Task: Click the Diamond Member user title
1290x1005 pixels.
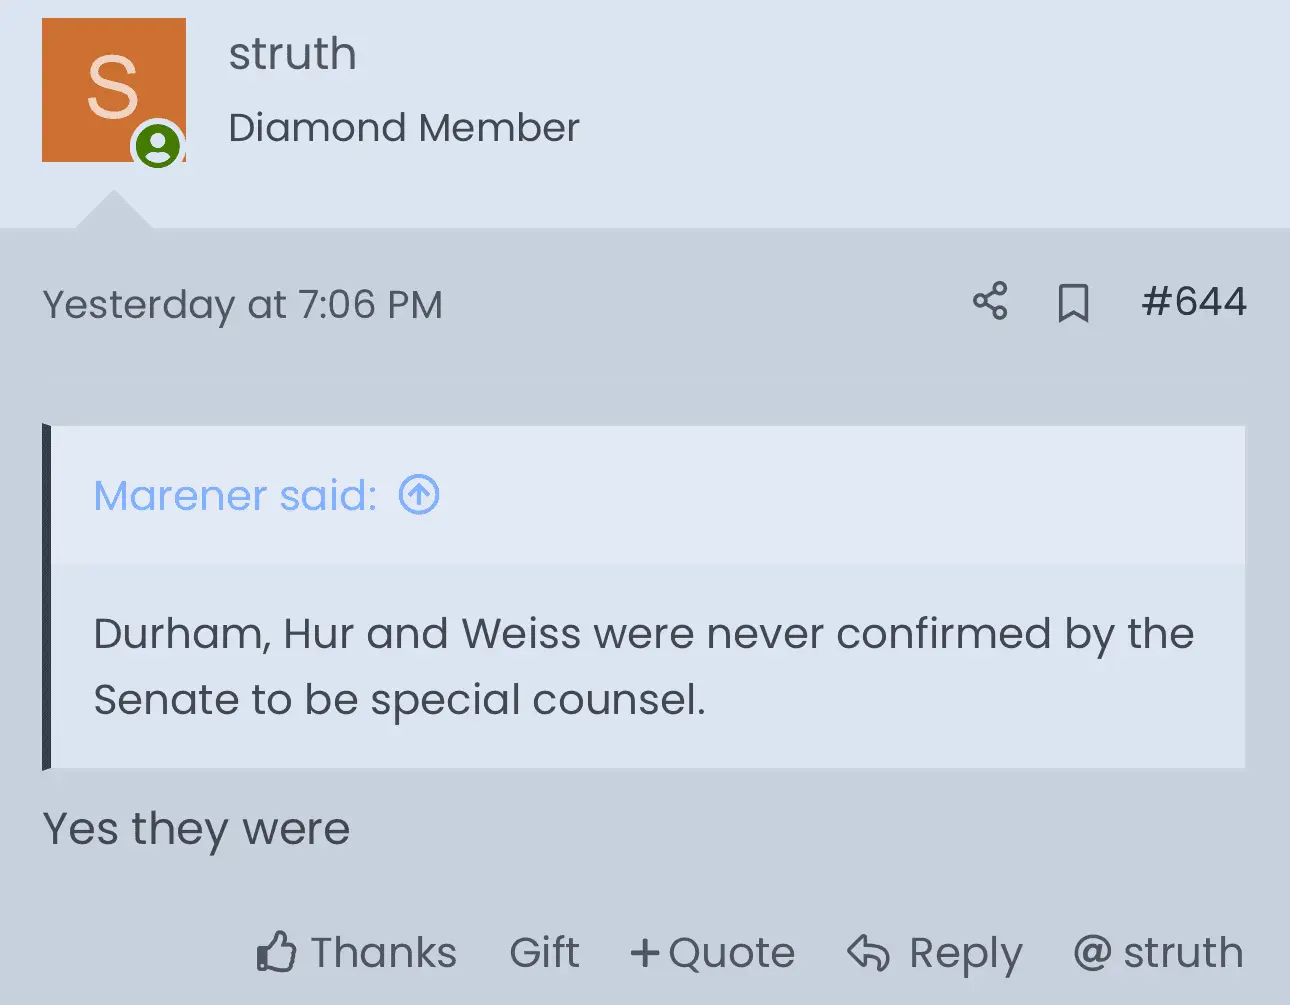Action: point(403,128)
